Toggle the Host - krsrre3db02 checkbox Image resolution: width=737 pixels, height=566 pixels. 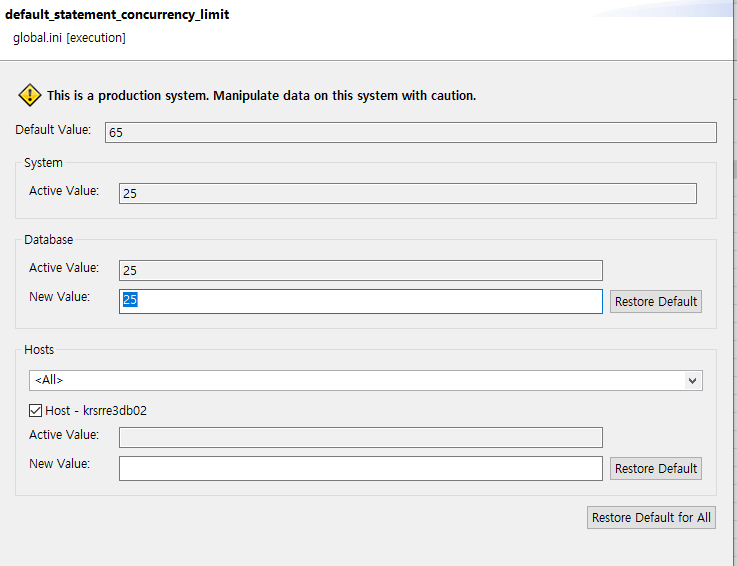pyautogui.click(x=35, y=411)
